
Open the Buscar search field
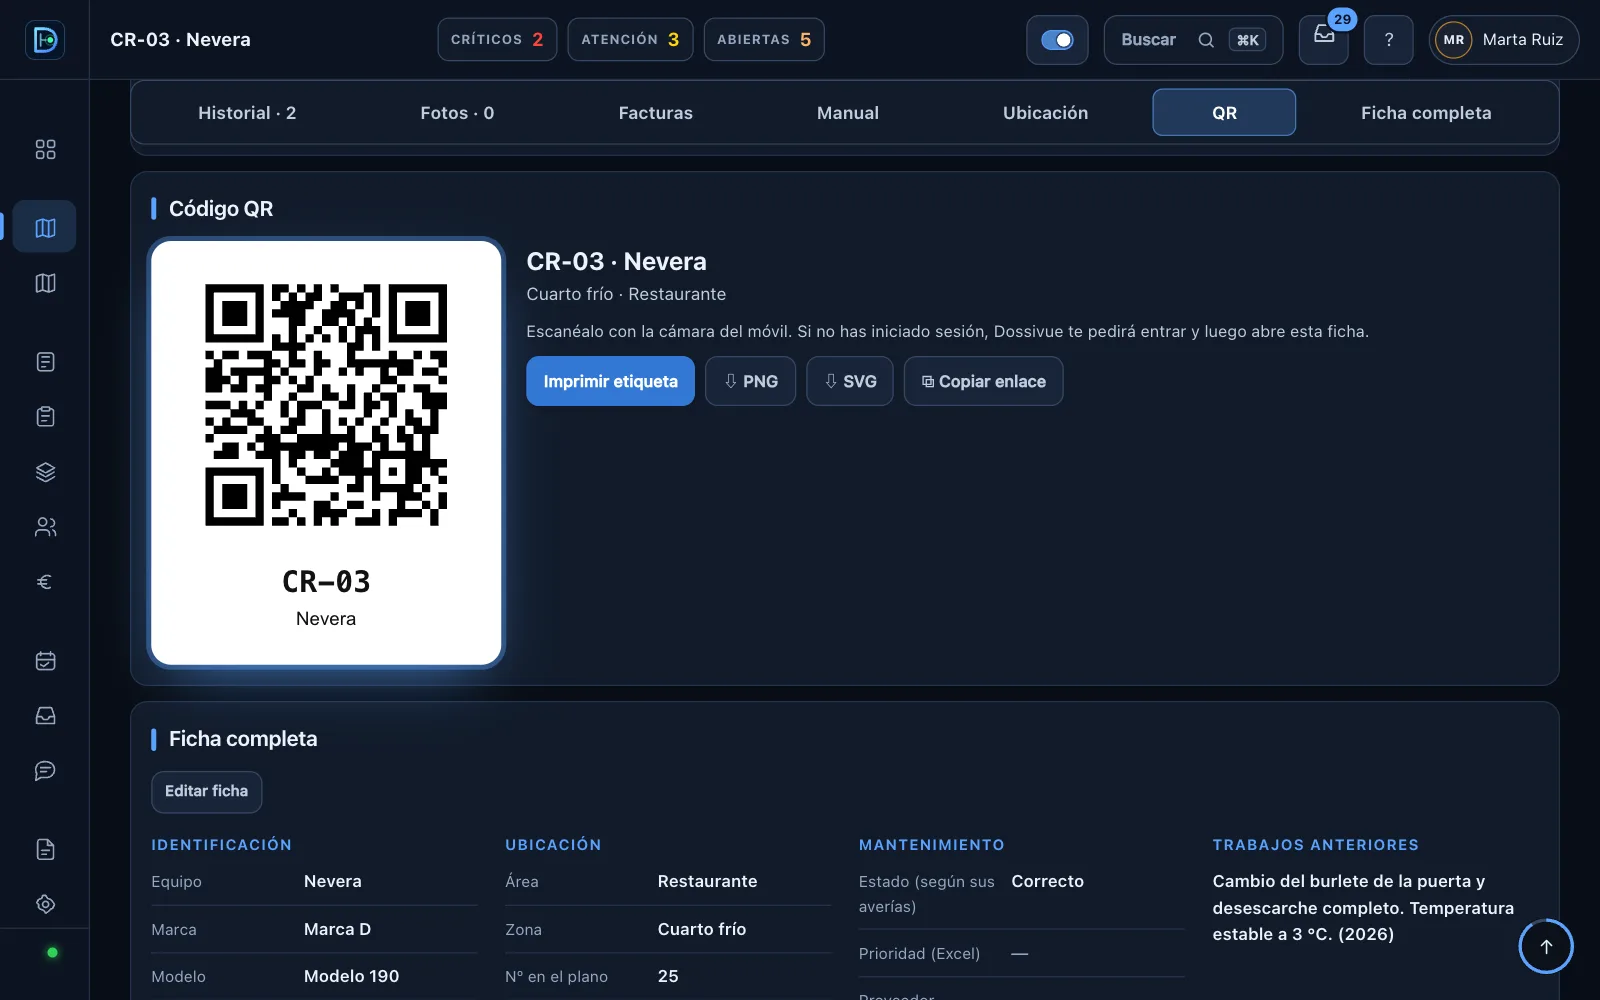(x=1193, y=40)
